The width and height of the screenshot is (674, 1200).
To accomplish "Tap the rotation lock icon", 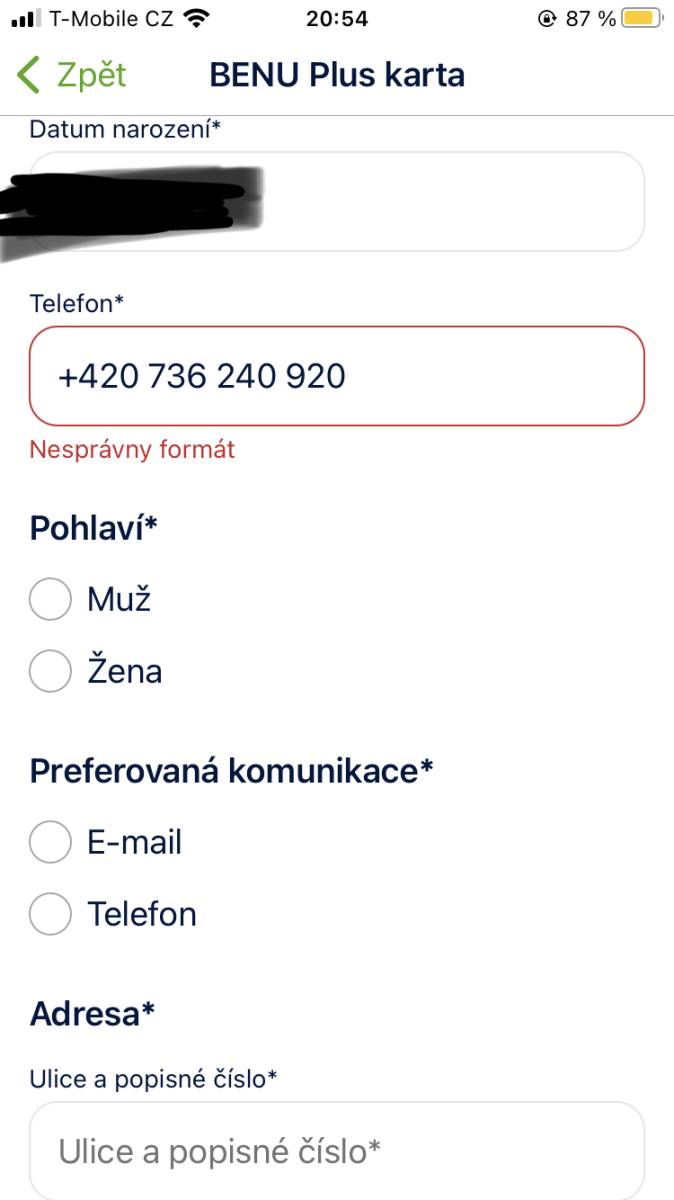I will tap(546, 18).
